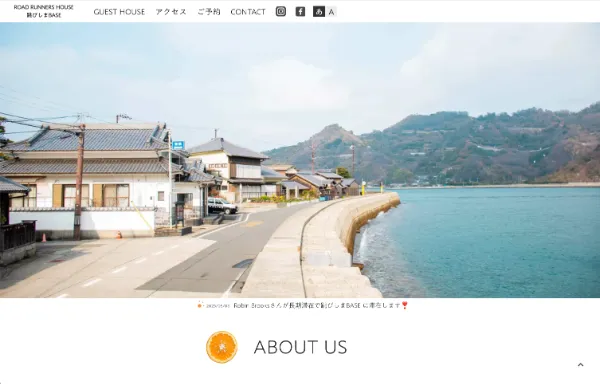Click the back-to-top chevron arrow
This screenshot has height=384, width=600.
[580, 365]
